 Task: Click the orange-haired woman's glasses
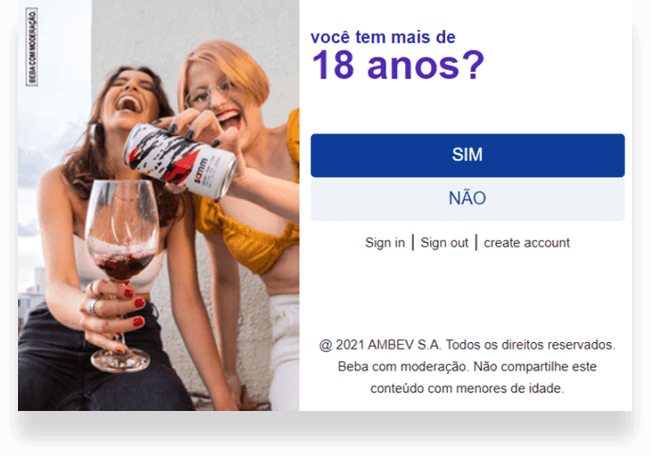[209, 93]
